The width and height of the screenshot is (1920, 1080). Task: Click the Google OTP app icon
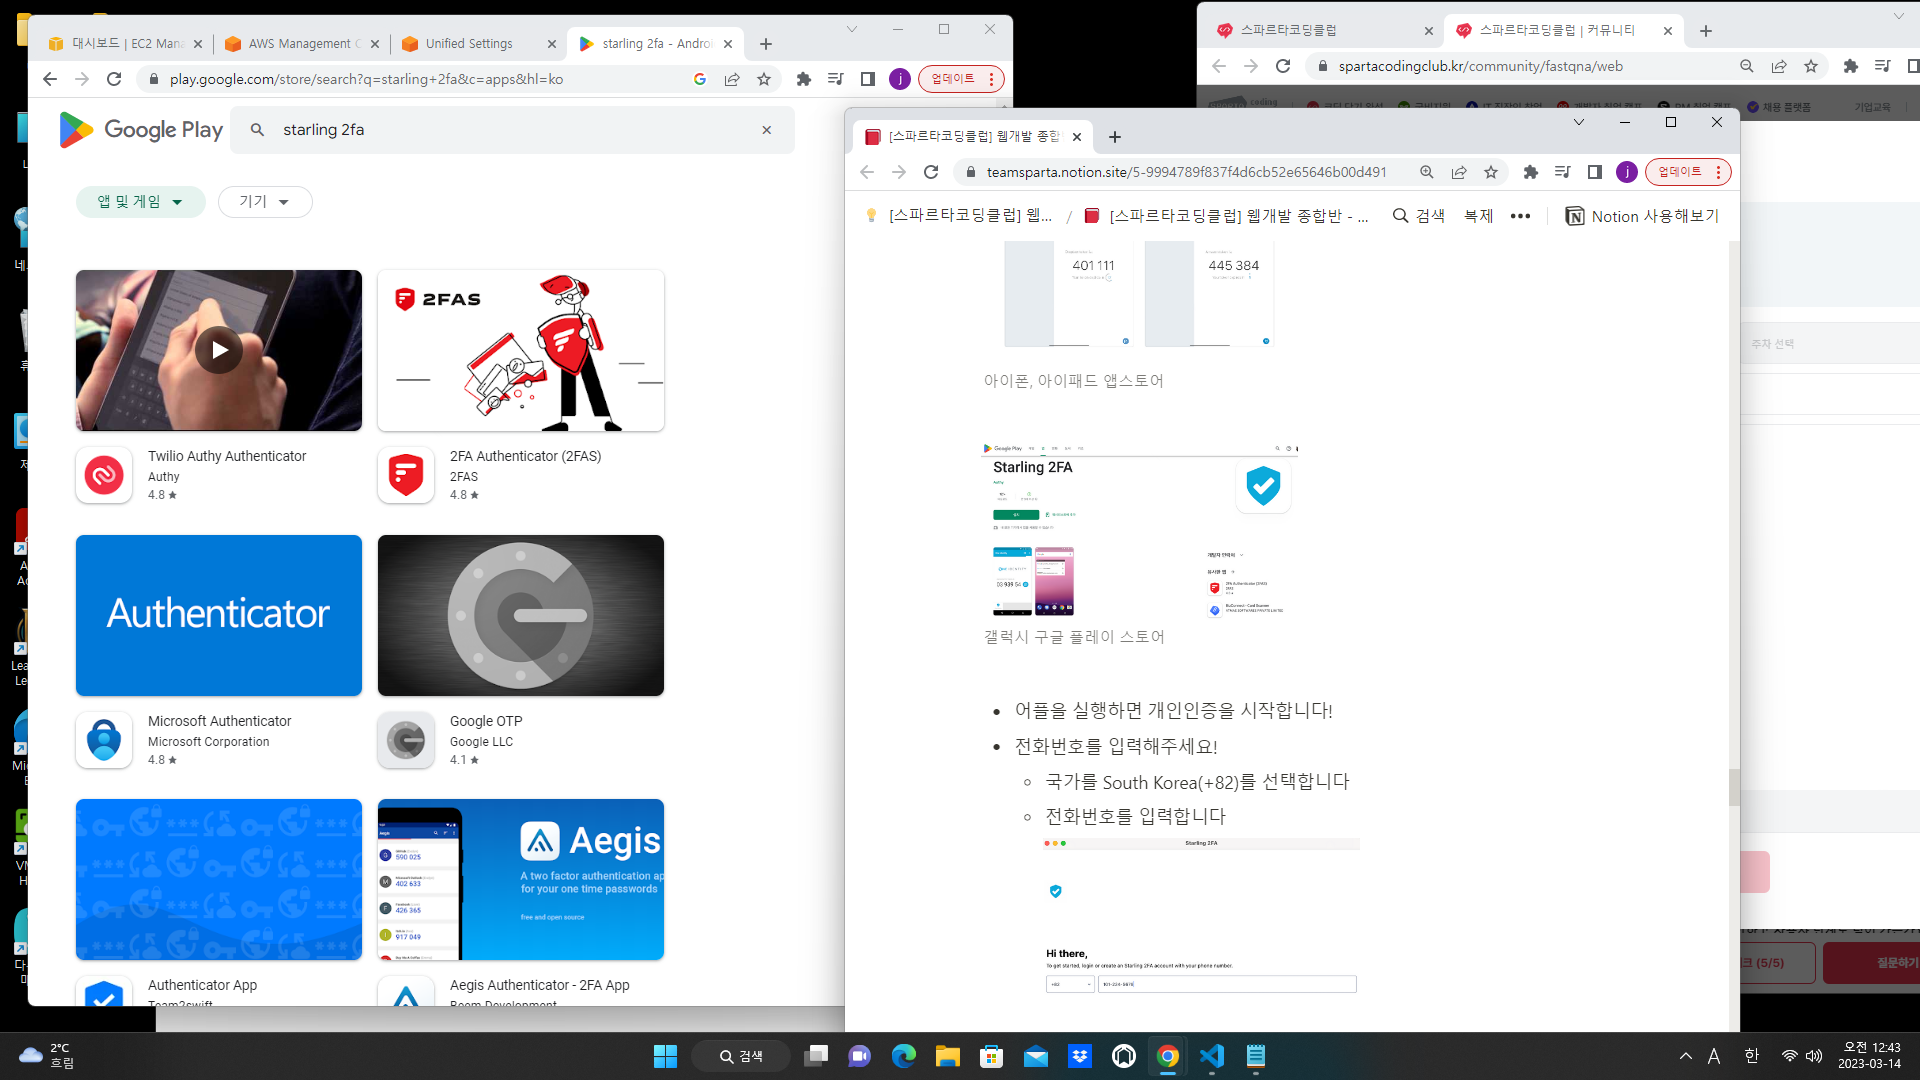tap(406, 740)
